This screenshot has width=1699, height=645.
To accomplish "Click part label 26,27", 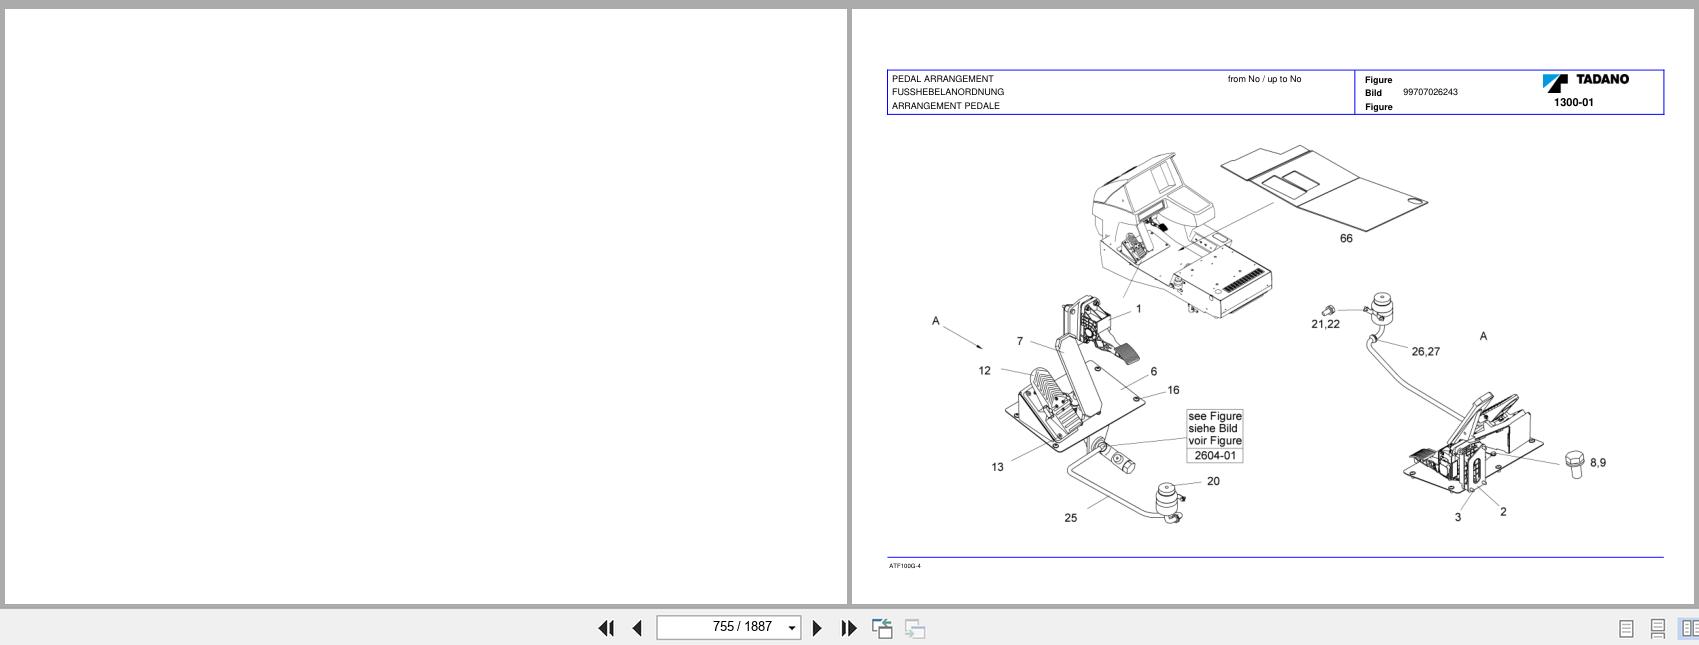I will [1425, 352].
